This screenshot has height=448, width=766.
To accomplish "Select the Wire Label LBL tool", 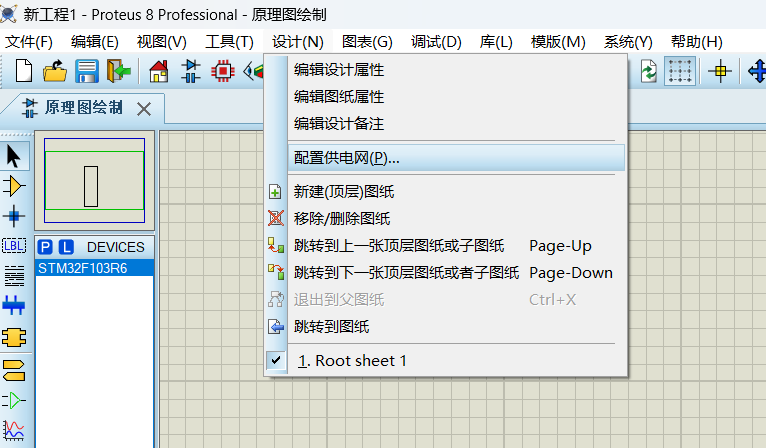I will (x=14, y=245).
